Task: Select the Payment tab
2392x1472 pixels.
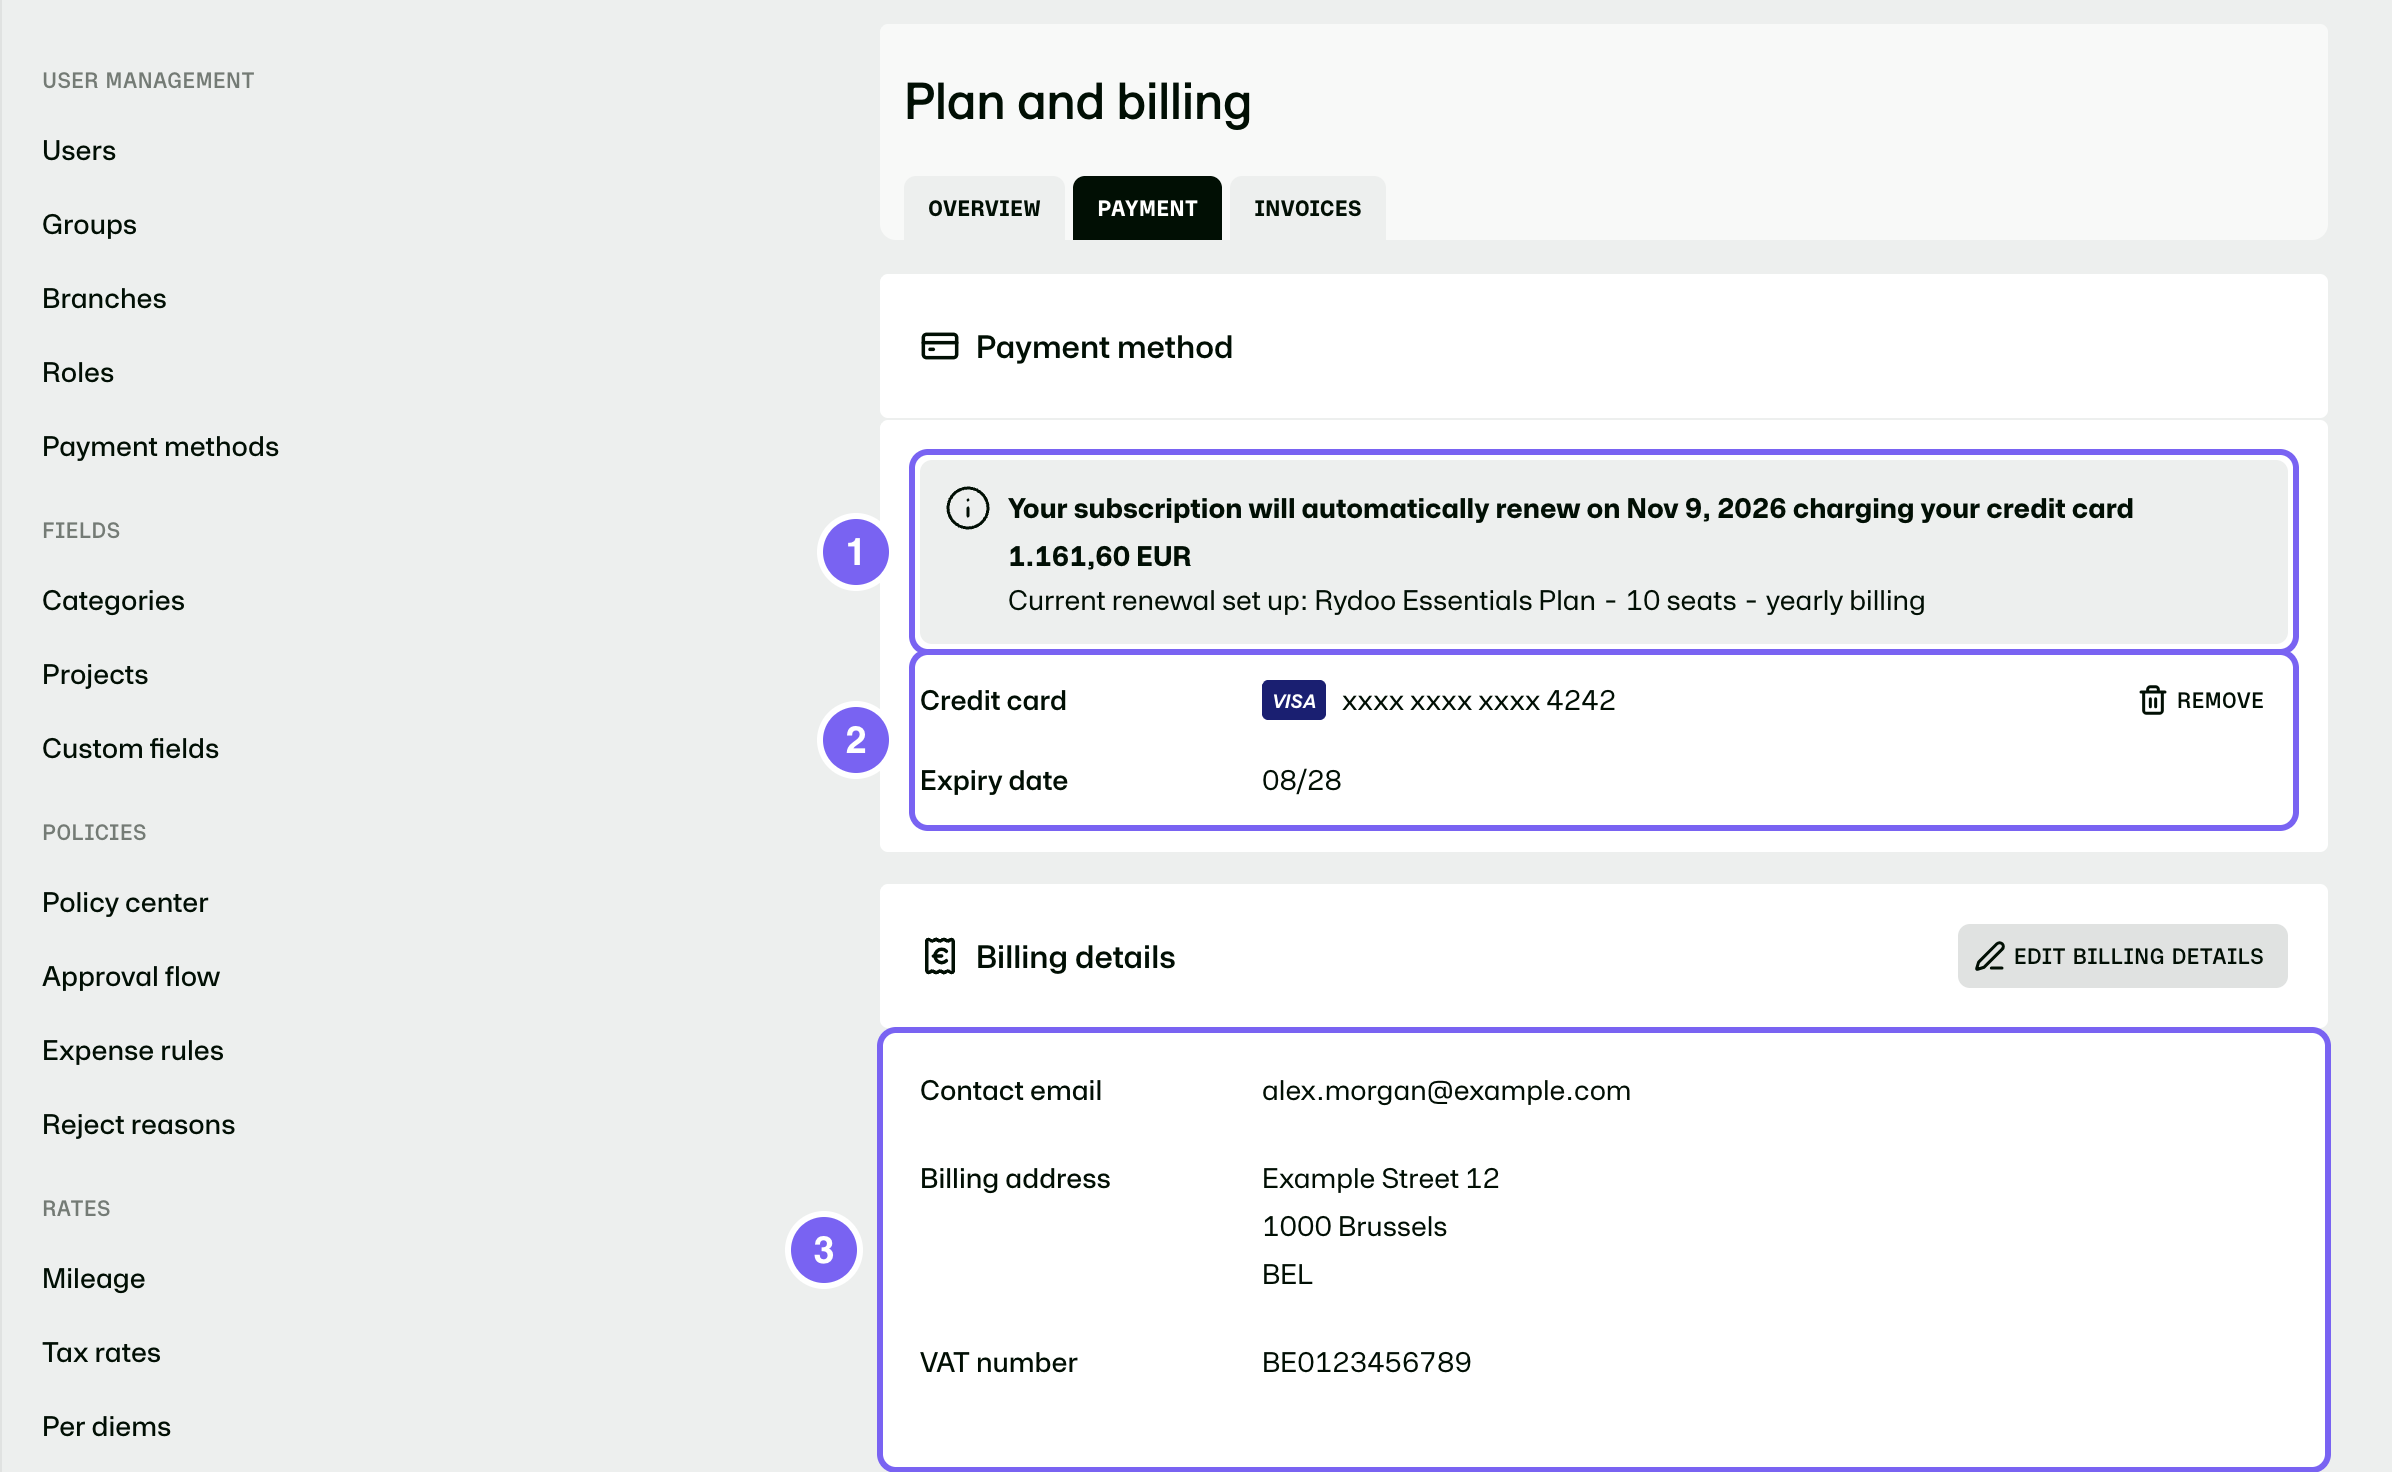Action: pos(1147,208)
